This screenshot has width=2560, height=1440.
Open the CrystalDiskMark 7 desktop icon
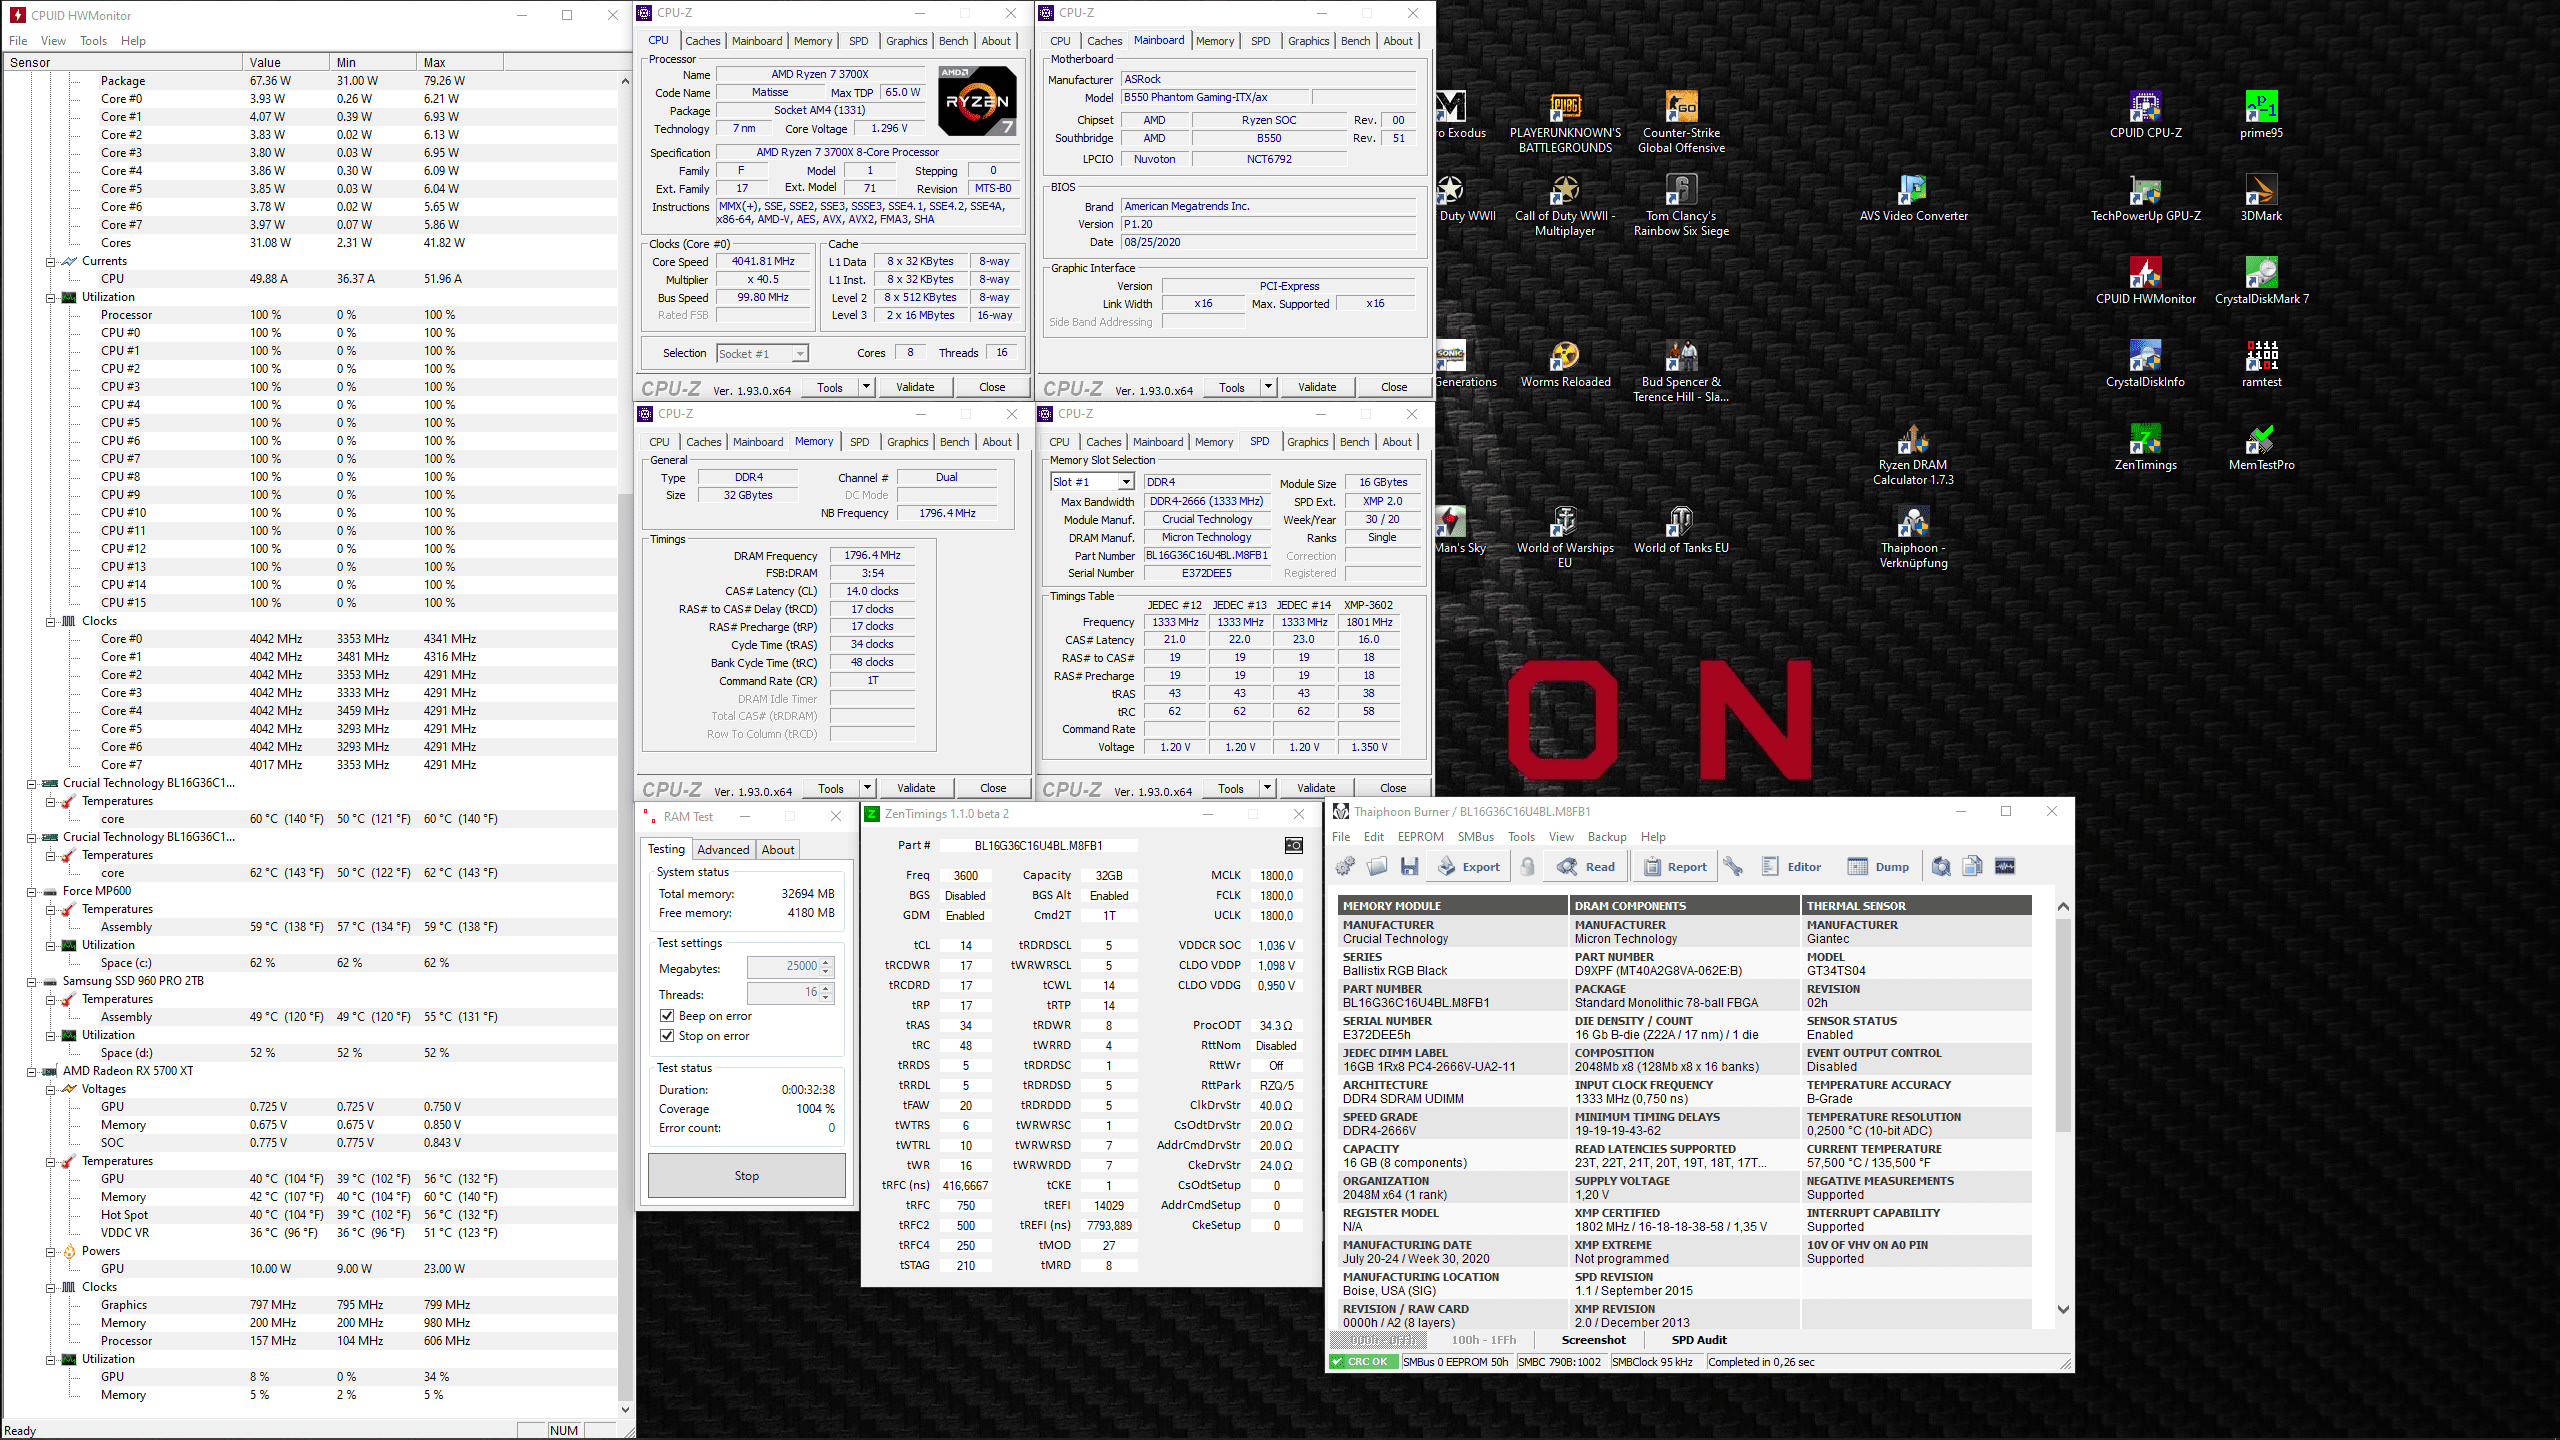coord(2261,280)
